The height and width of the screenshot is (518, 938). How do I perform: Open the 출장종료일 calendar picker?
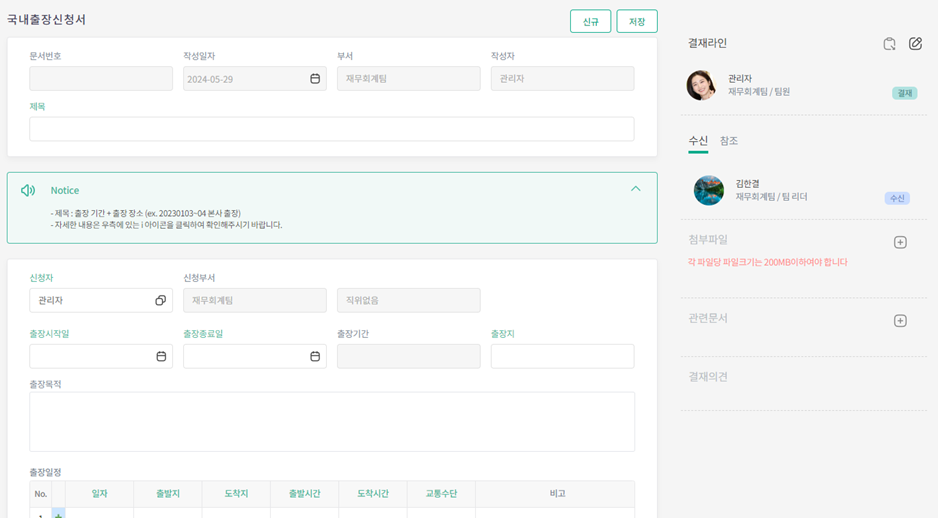[315, 356]
